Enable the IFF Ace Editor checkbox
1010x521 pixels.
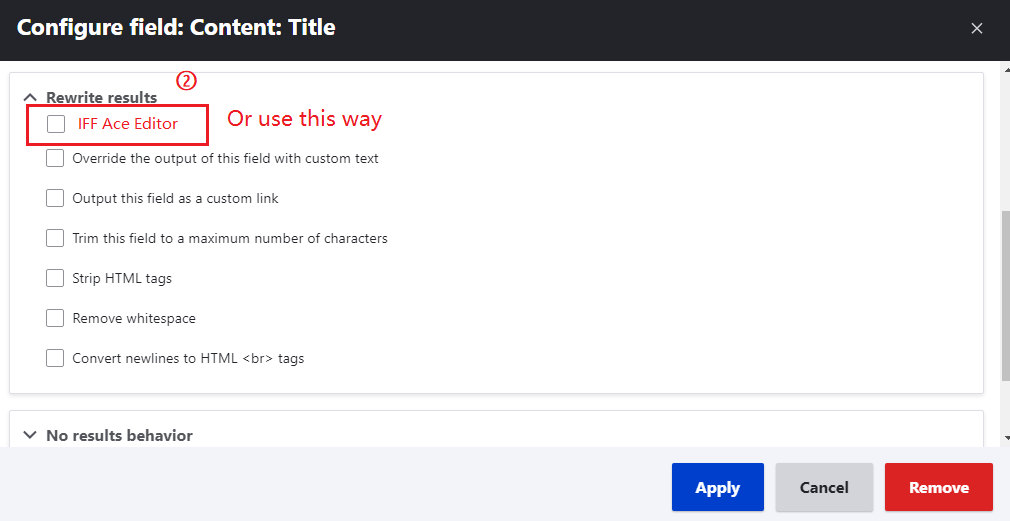[x=56, y=124]
